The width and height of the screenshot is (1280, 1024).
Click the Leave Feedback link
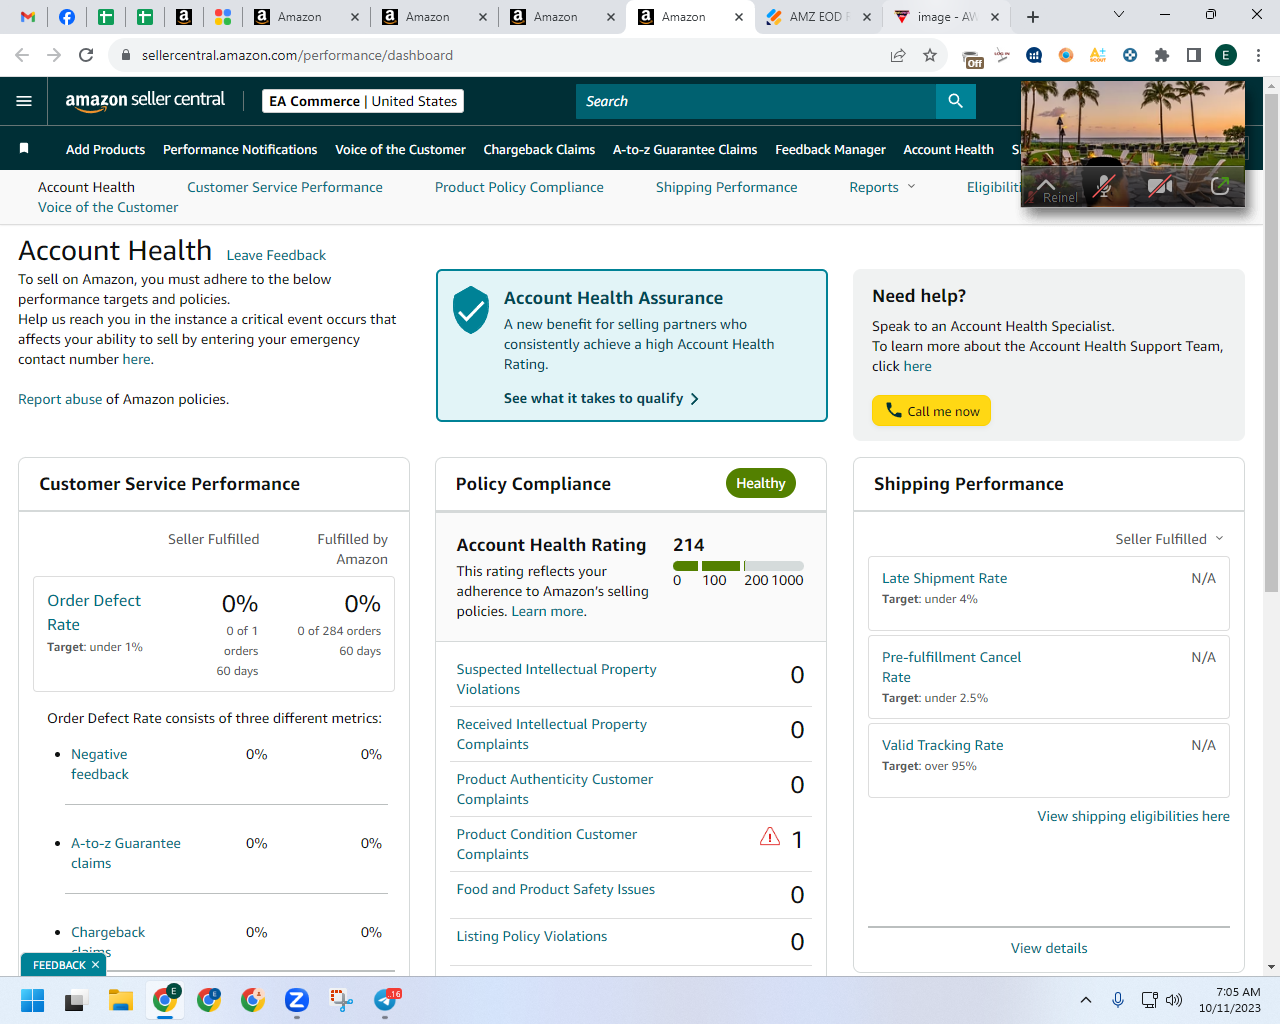pyautogui.click(x=276, y=255)
